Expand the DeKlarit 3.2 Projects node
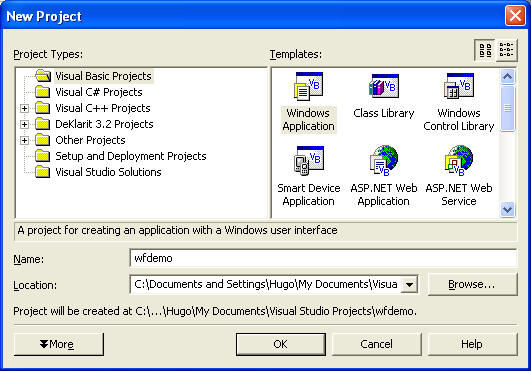Image resolution: width=531 pixels, height=371 pixels. 24,124
